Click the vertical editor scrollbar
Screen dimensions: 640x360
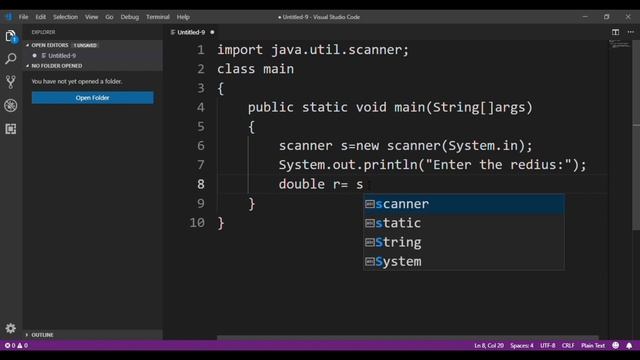click(x=636, y=135)
